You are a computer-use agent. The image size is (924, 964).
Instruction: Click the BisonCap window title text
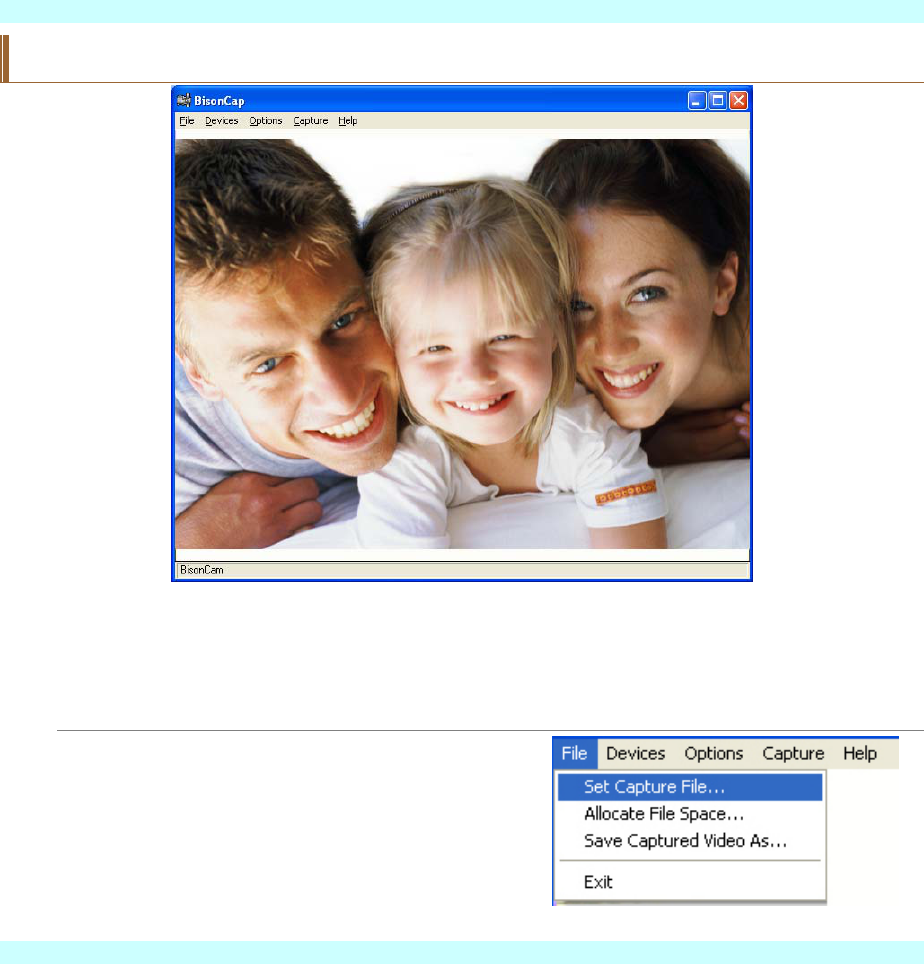(219, 101)
